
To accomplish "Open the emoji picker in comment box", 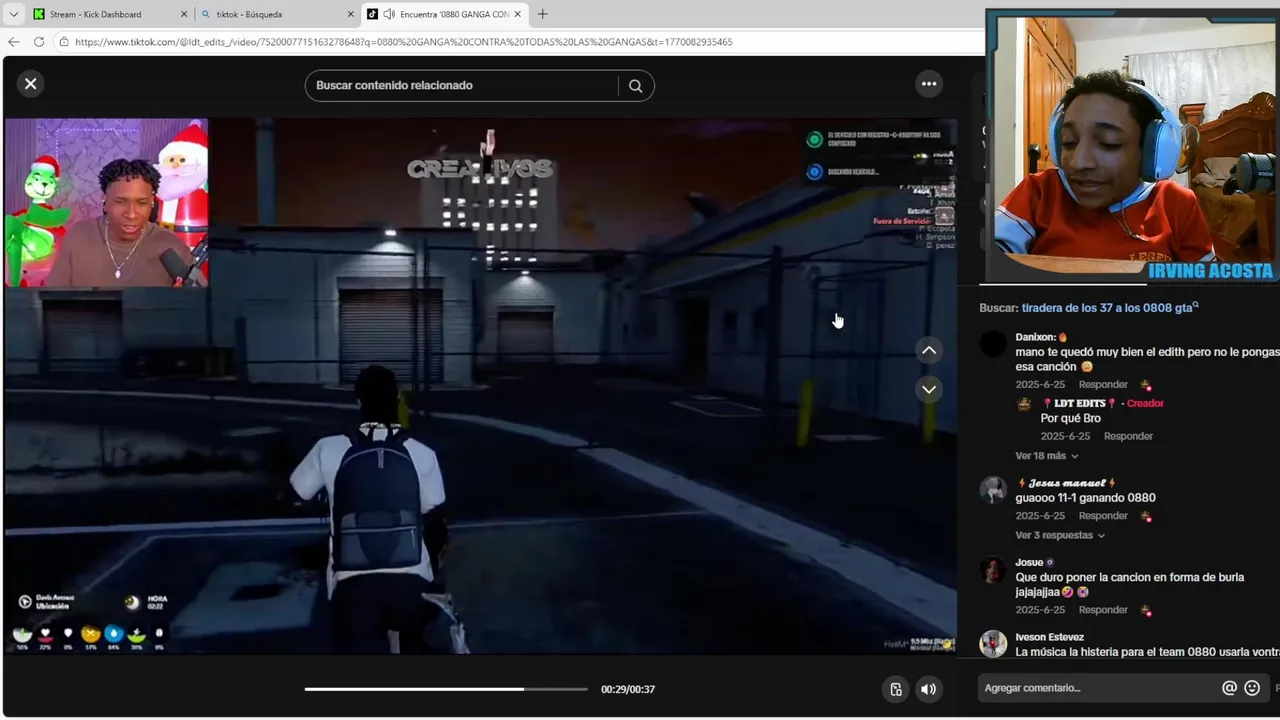I will coord(1252,688).
